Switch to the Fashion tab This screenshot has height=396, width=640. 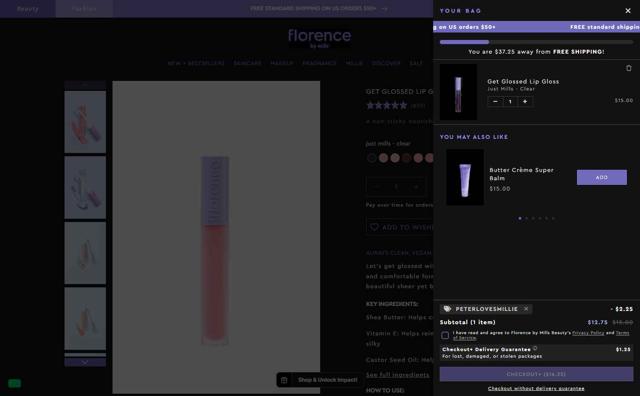pos(84,9)
